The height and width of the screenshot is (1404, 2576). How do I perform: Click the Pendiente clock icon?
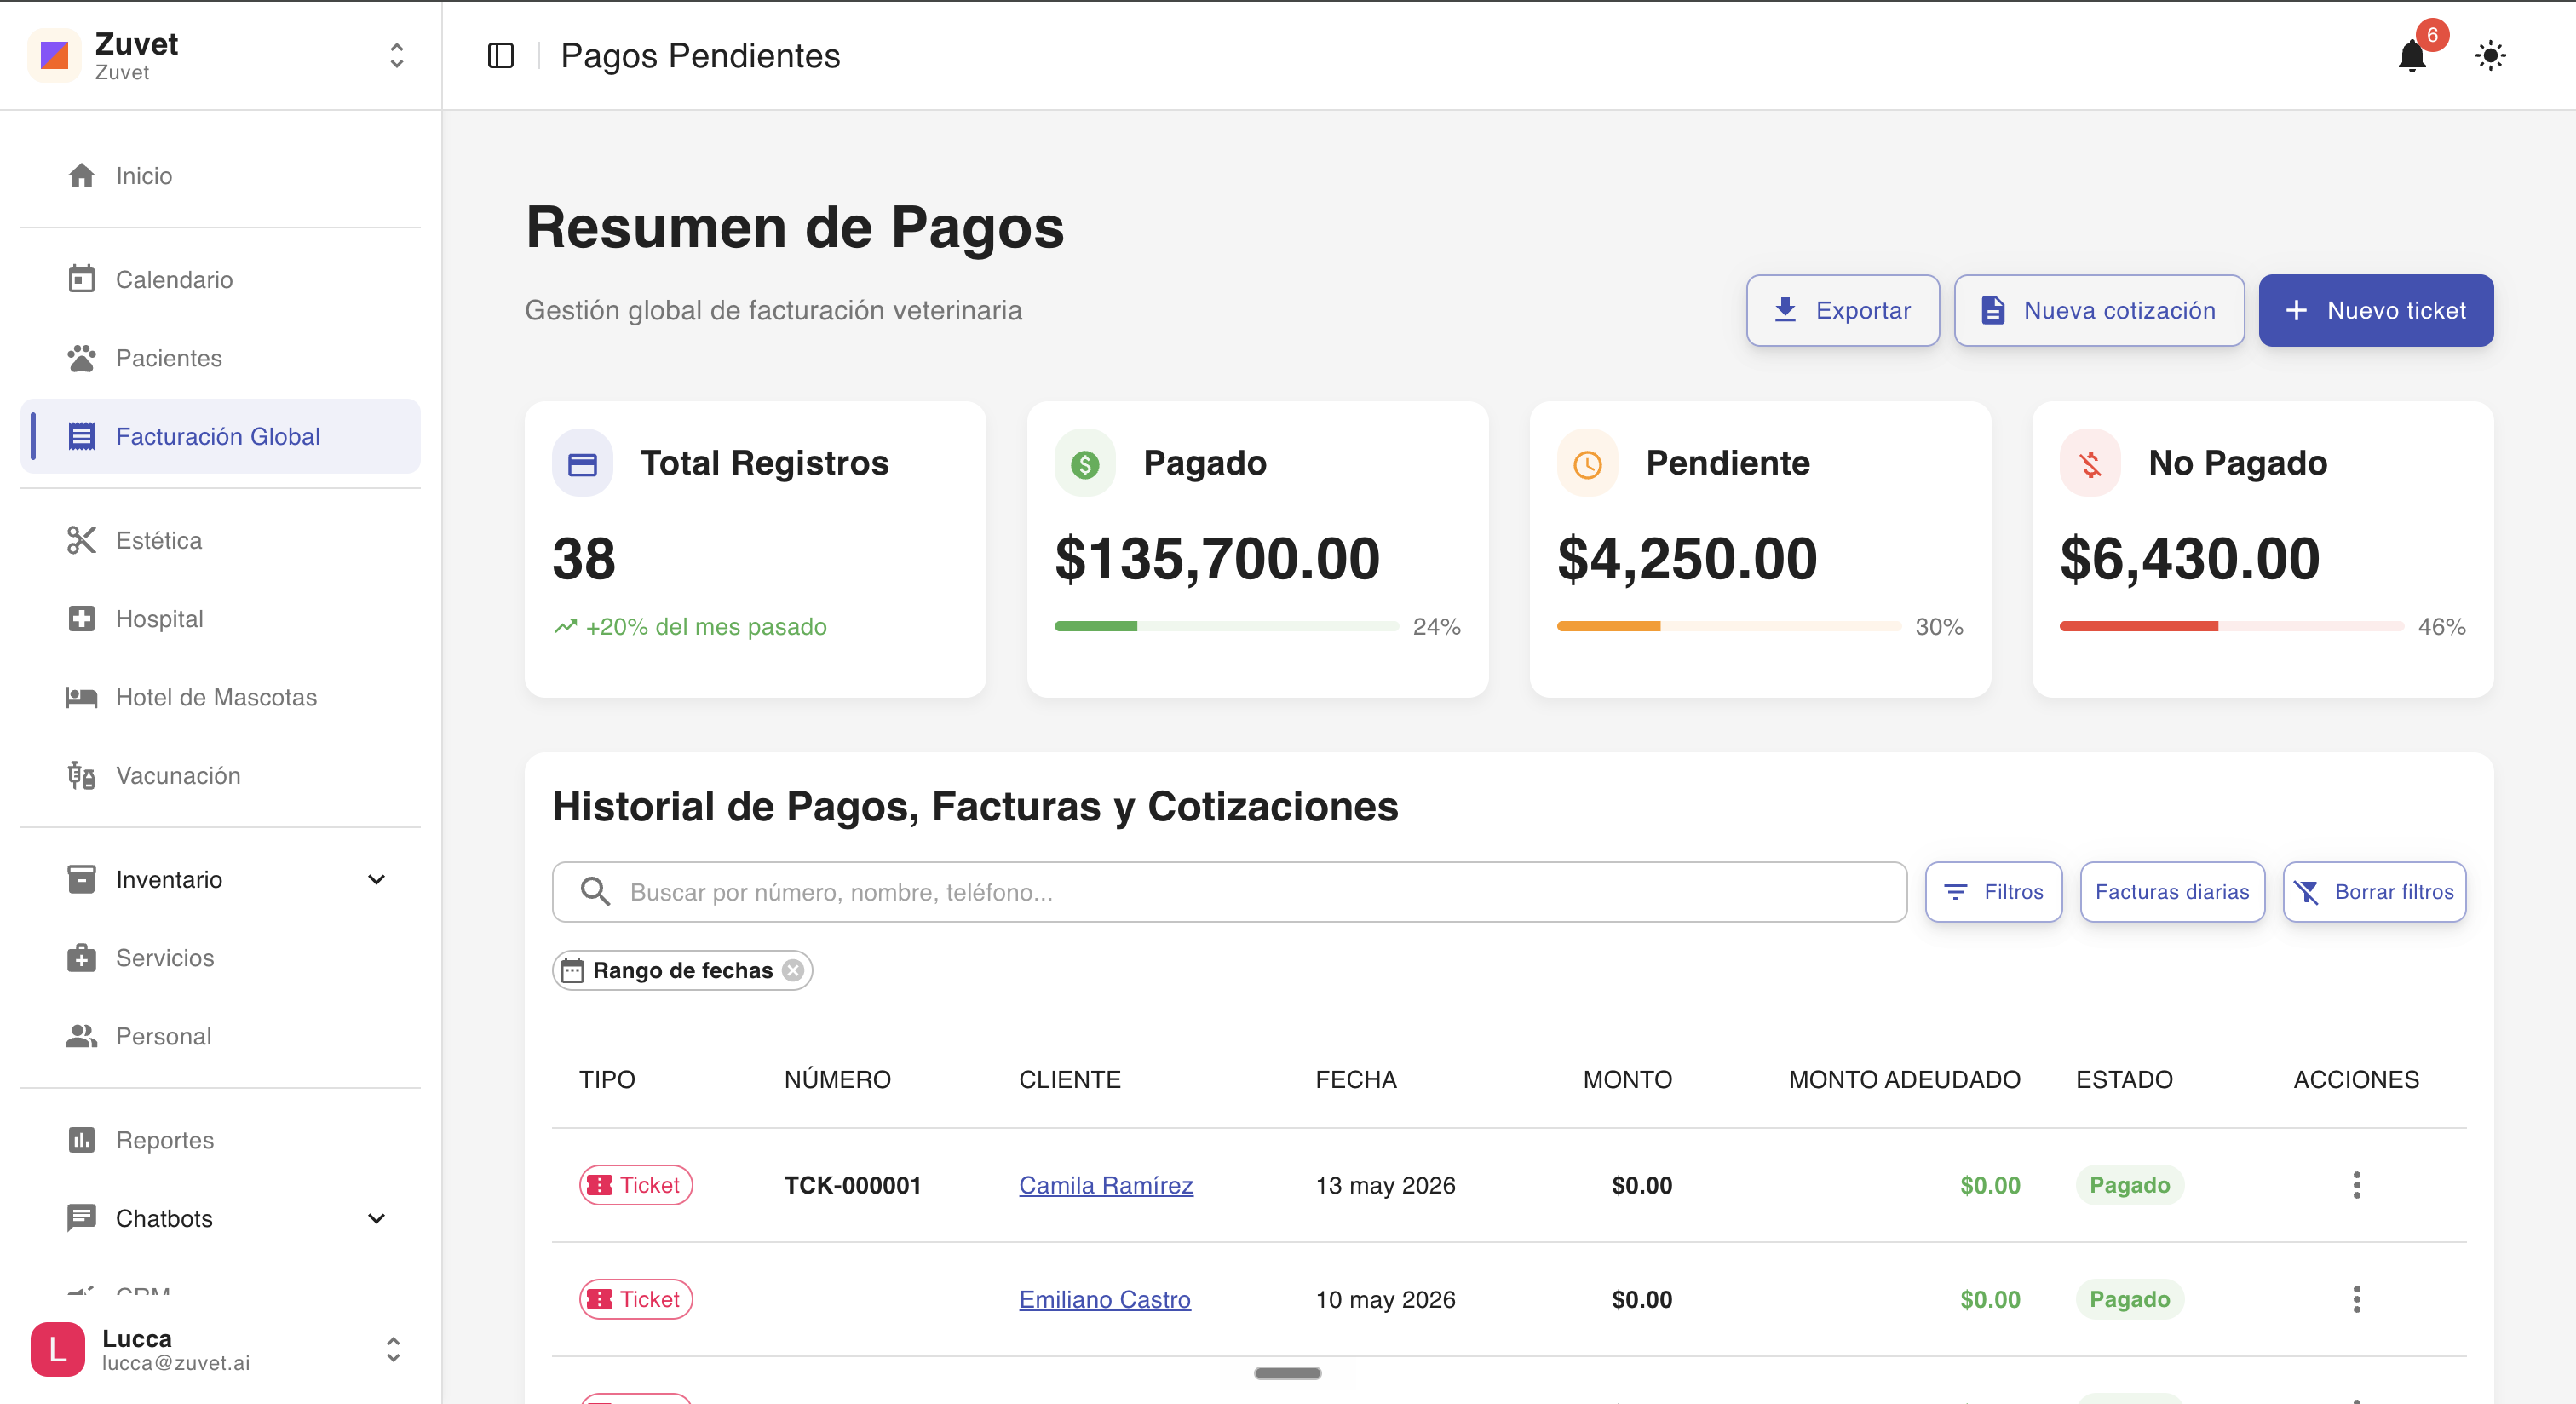point(1587,463)
